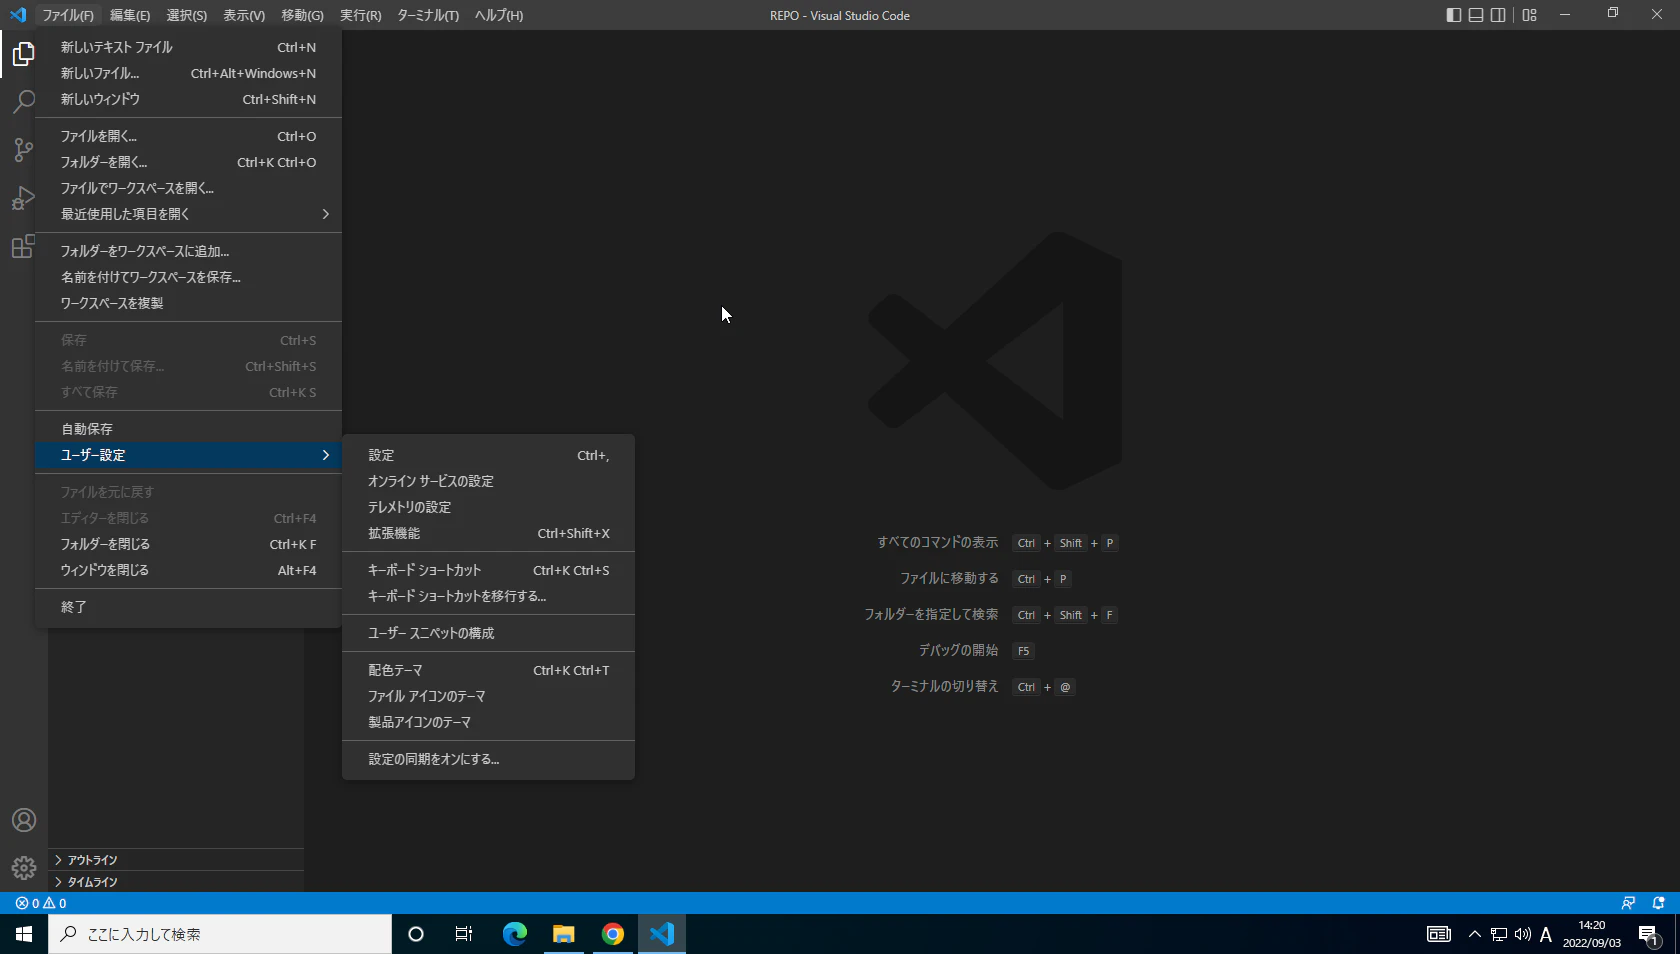Toggle secondary side bar layout icon
This screenshot has height=954, width=1680.
coord(1498,15)
